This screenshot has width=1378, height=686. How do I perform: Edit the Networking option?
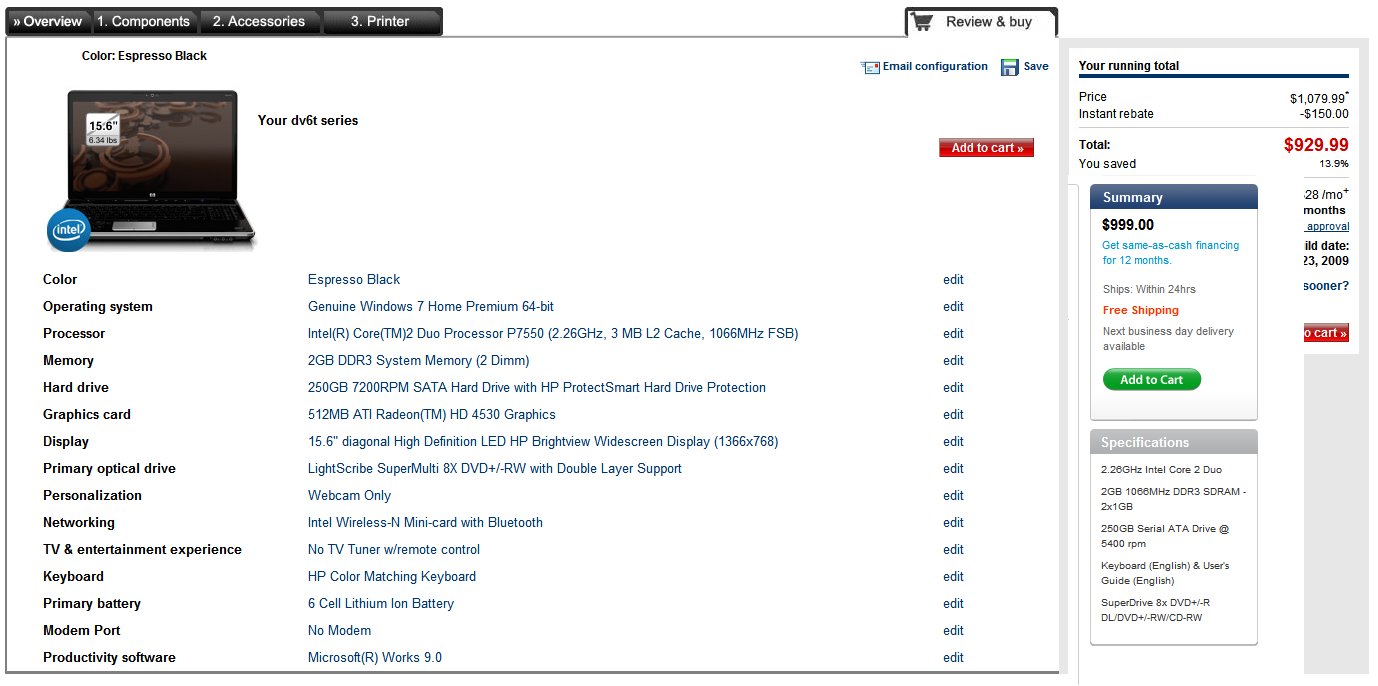(x=953, y=523)
